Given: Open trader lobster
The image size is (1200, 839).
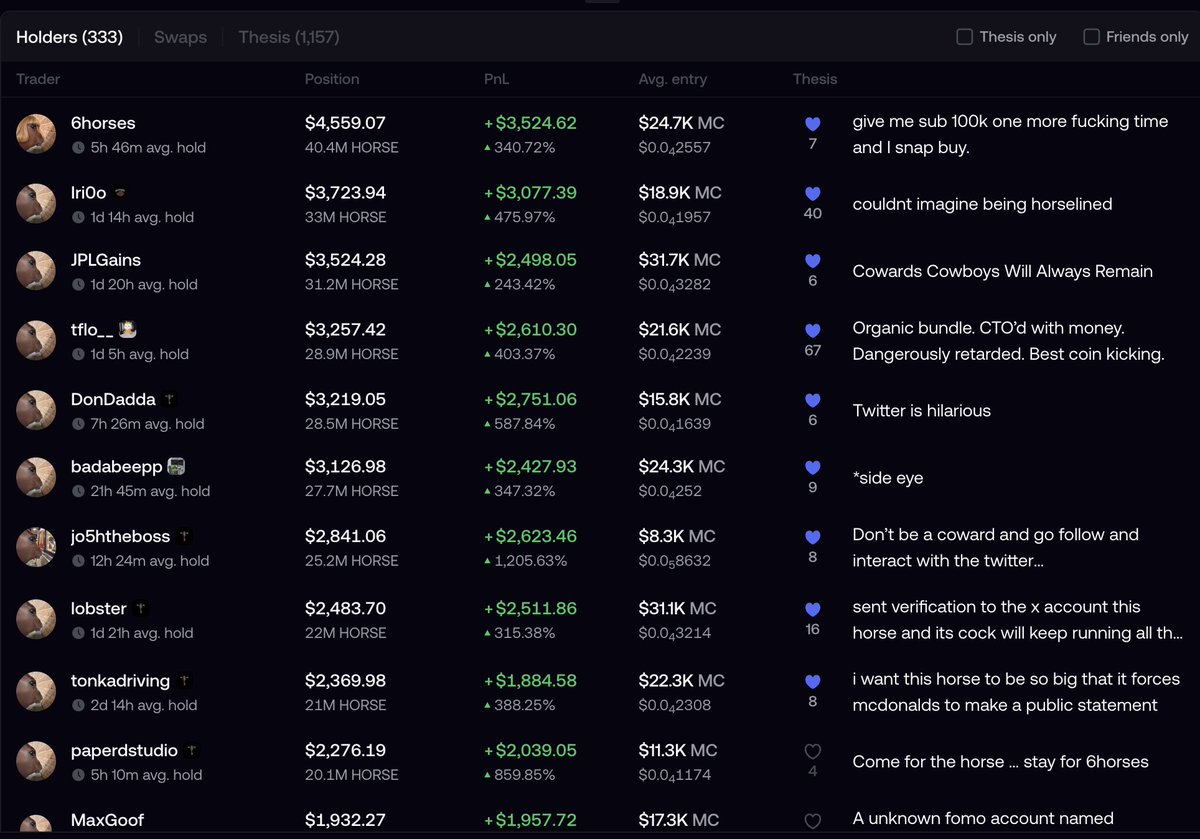Looking at the screenshot, I should point(99,608).
